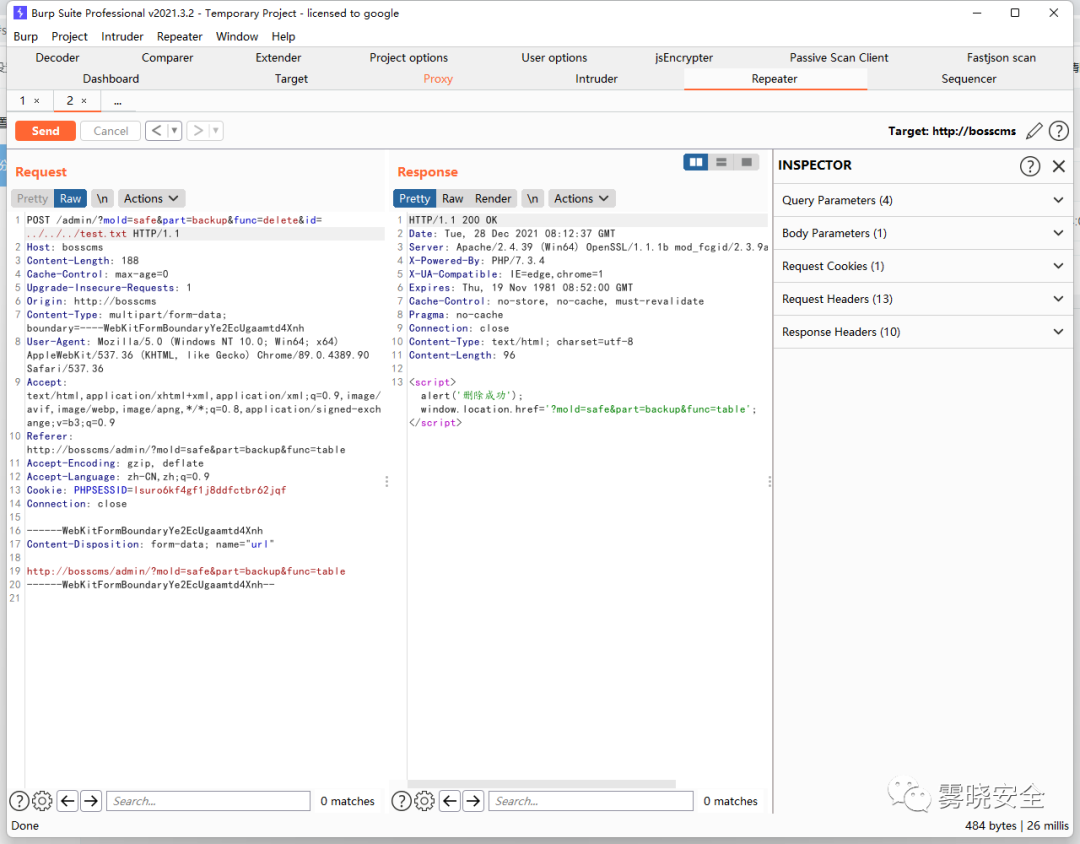Switch to top-bottom layout icon
The image size is (1080, 844).
[721, 162]
